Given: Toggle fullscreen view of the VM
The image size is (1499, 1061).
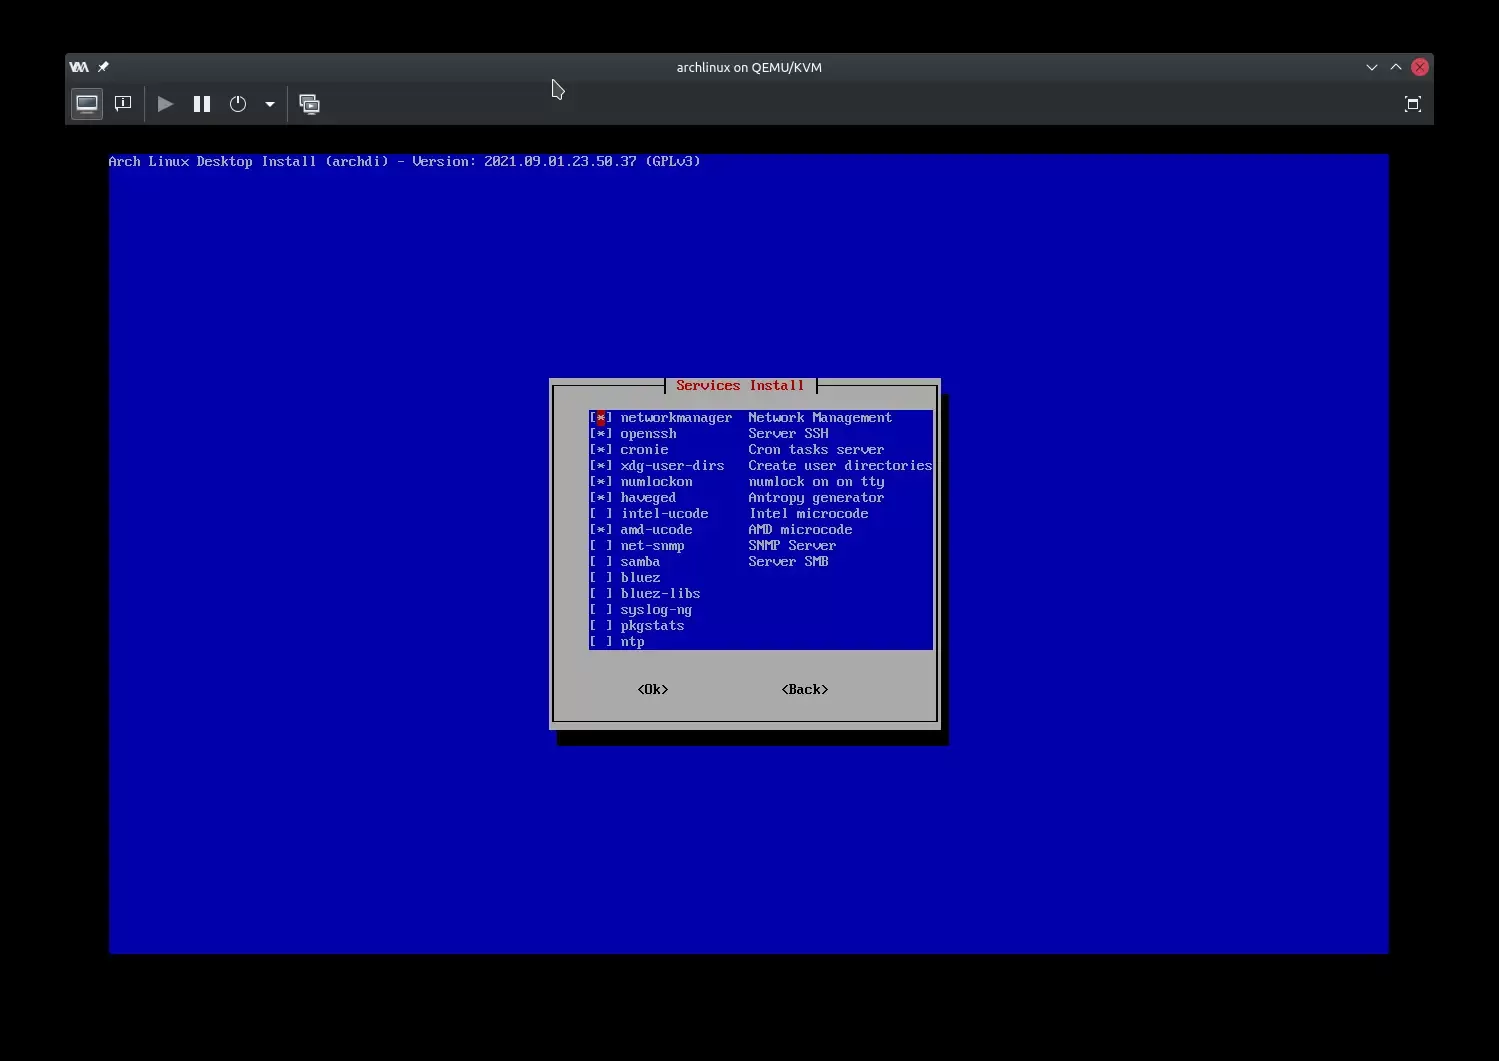Looking at the screenshot, I should click(1412, 104).
